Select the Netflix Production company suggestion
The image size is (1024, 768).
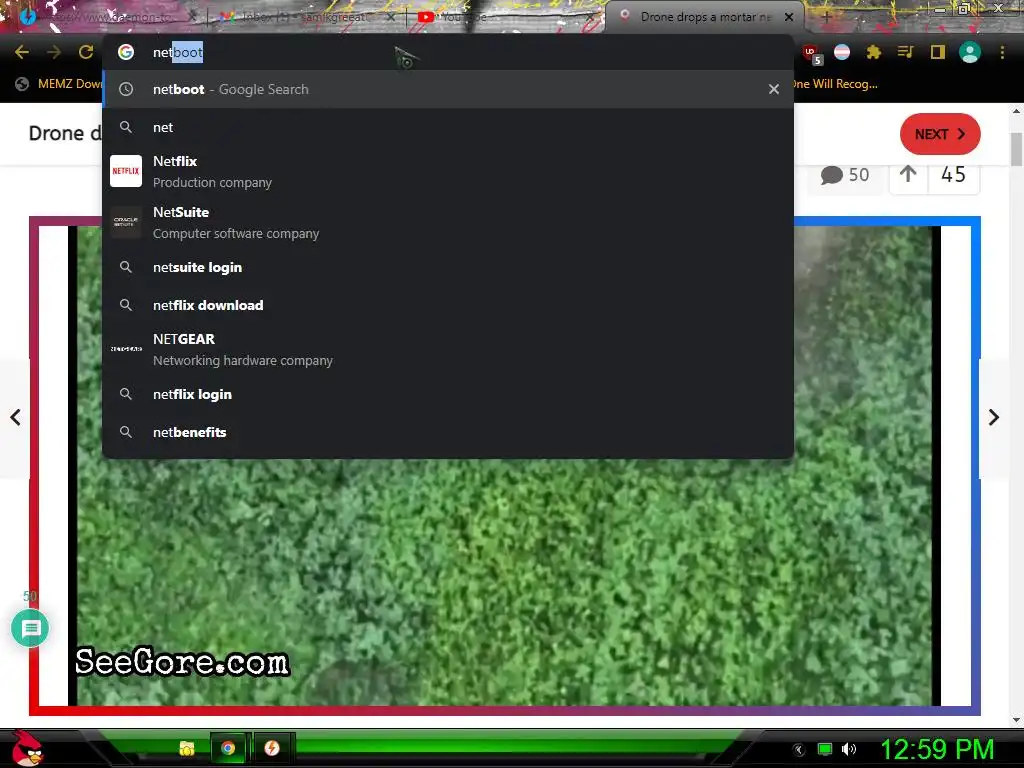tap(448, 171)
